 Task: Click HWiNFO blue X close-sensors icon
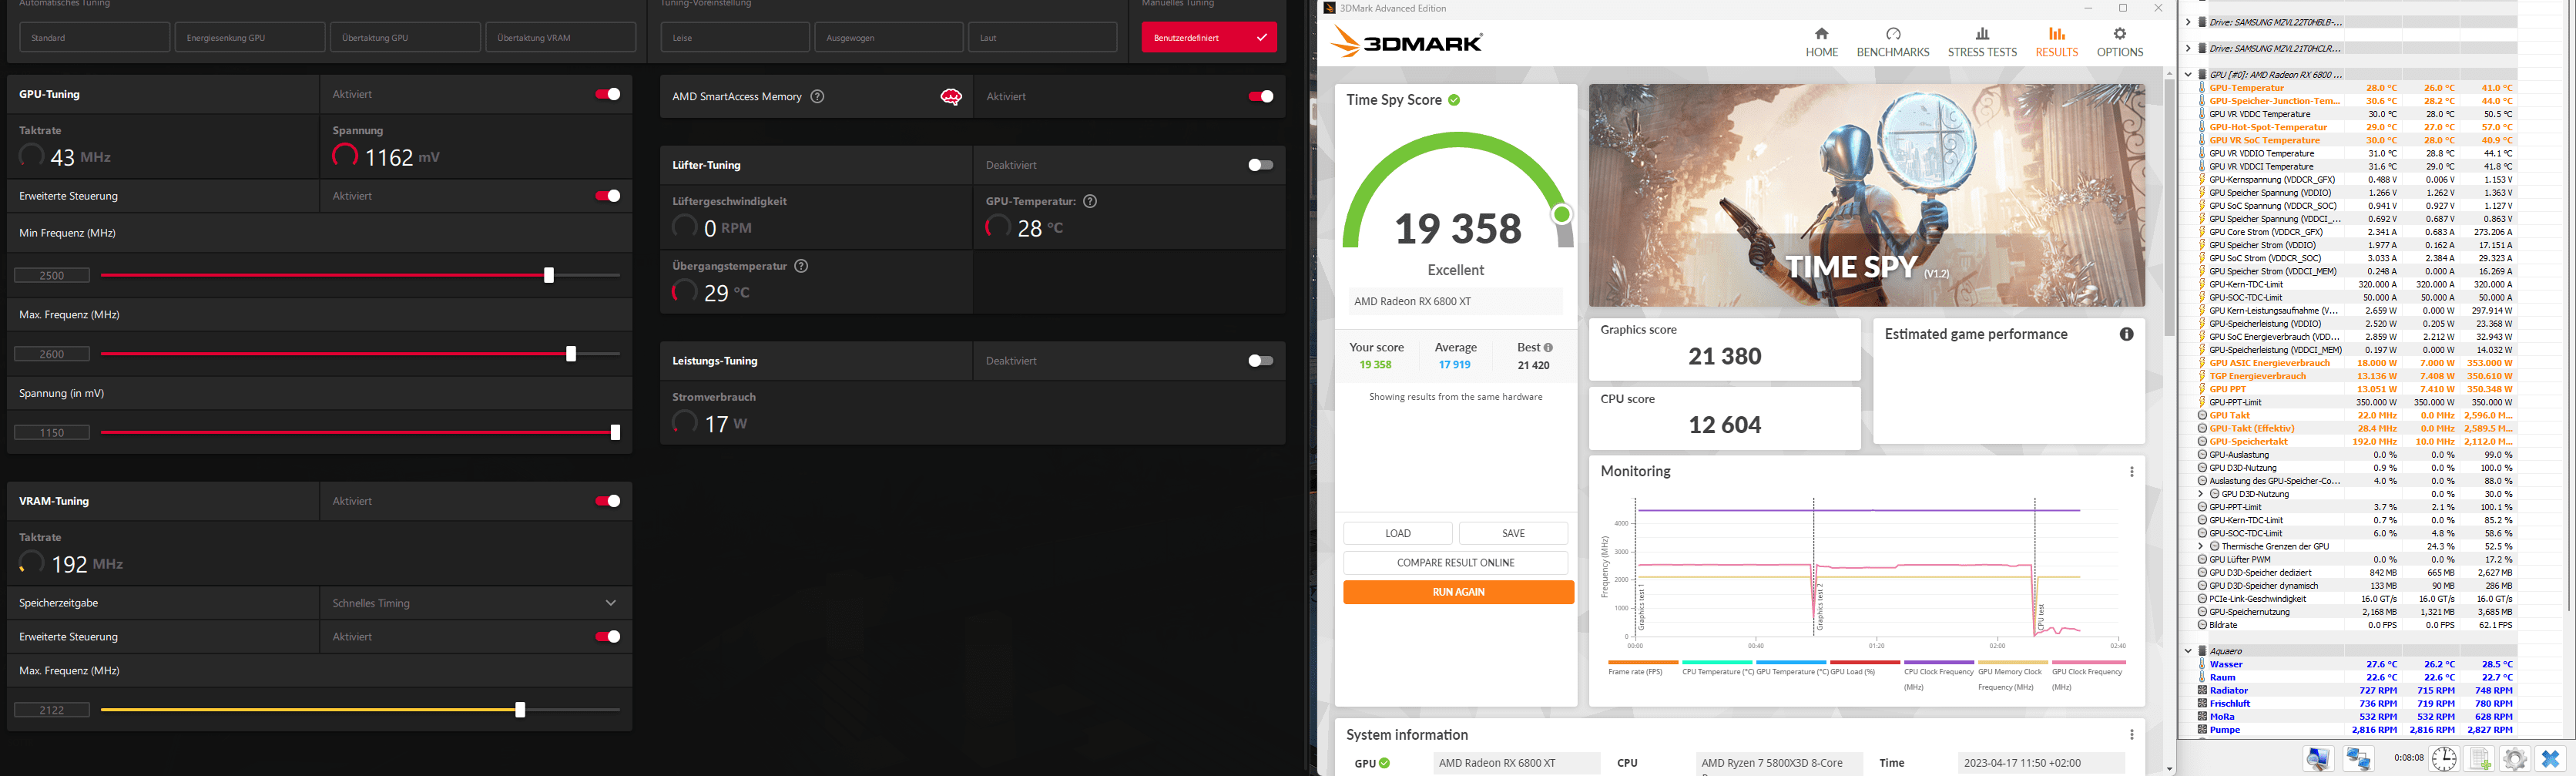coord(2550,759)
